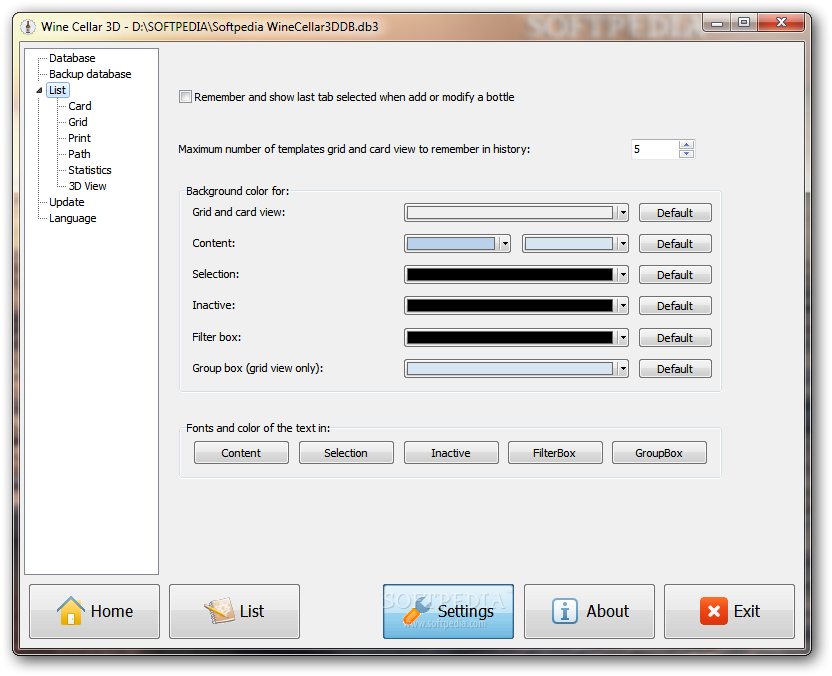Viewport: 832px width, 676px height.
Task: Click the info icon on About button
Action: pos(565,611)
